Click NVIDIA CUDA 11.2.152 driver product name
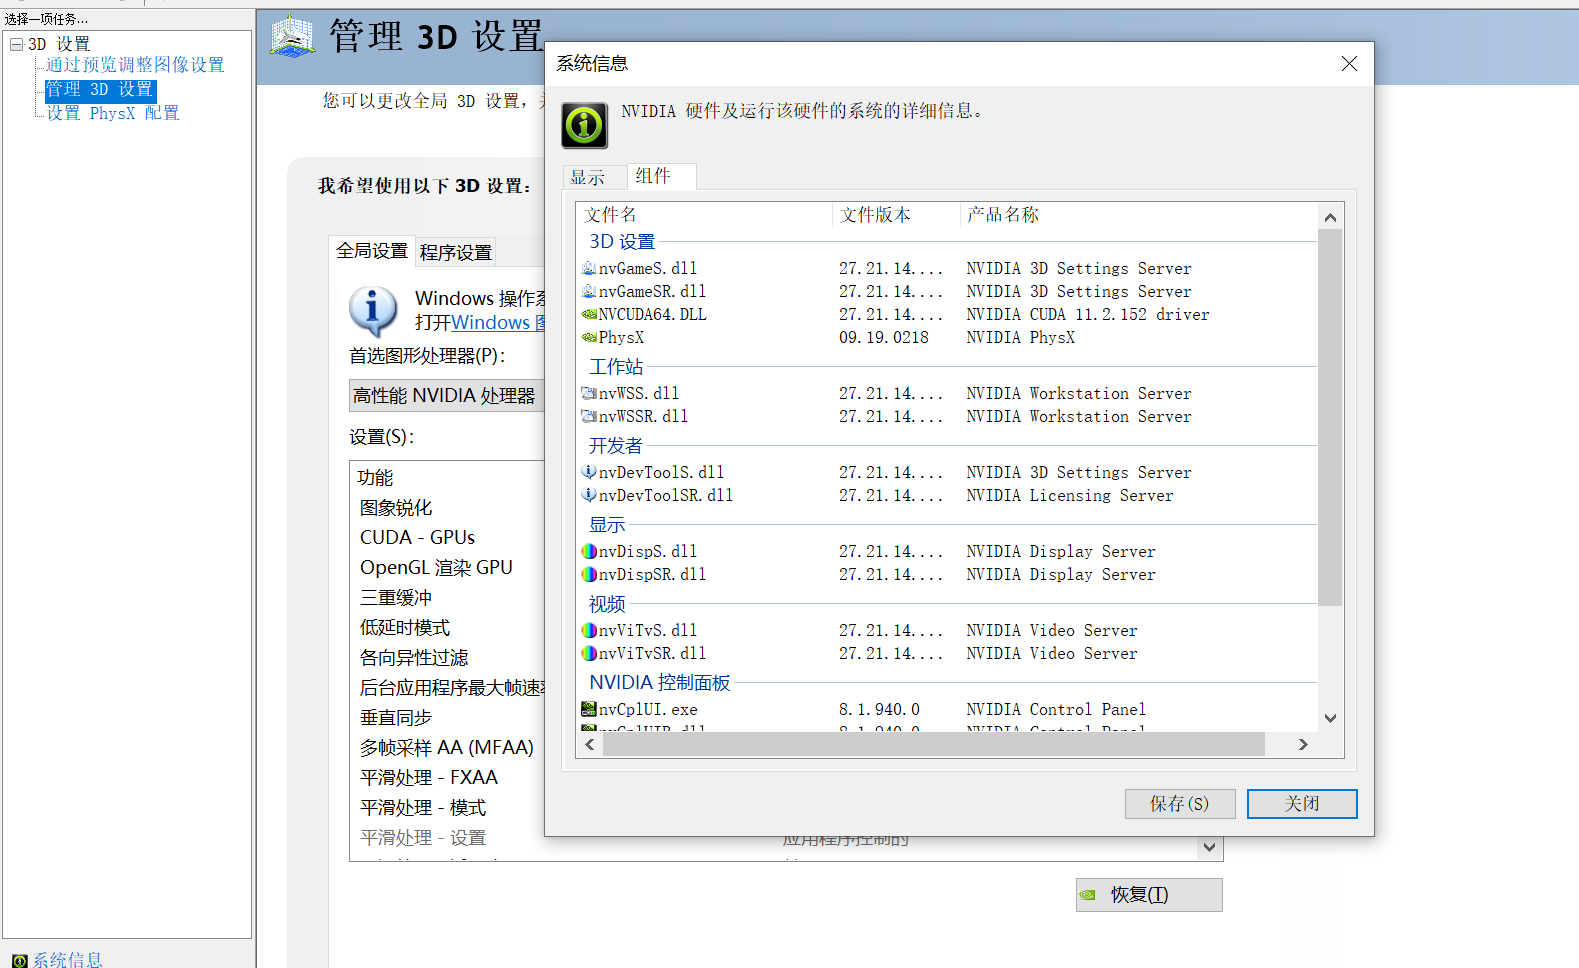The image size is (1579, 968). pyautogui.click(x=1088, y=315)
